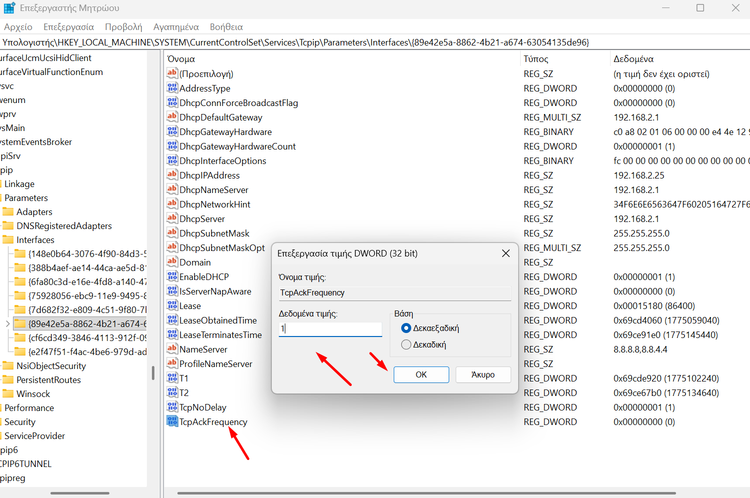Screen dimensions: 750x498
Task: Click the TcpNoDelay value icon
Action: pos(173,407)
